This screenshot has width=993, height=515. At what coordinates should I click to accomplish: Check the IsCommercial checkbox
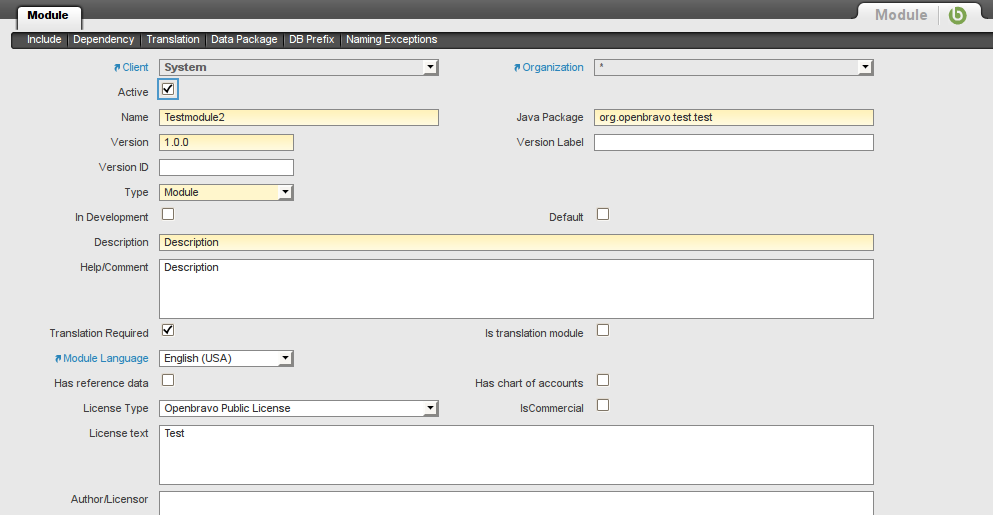[x=603, y=405]
